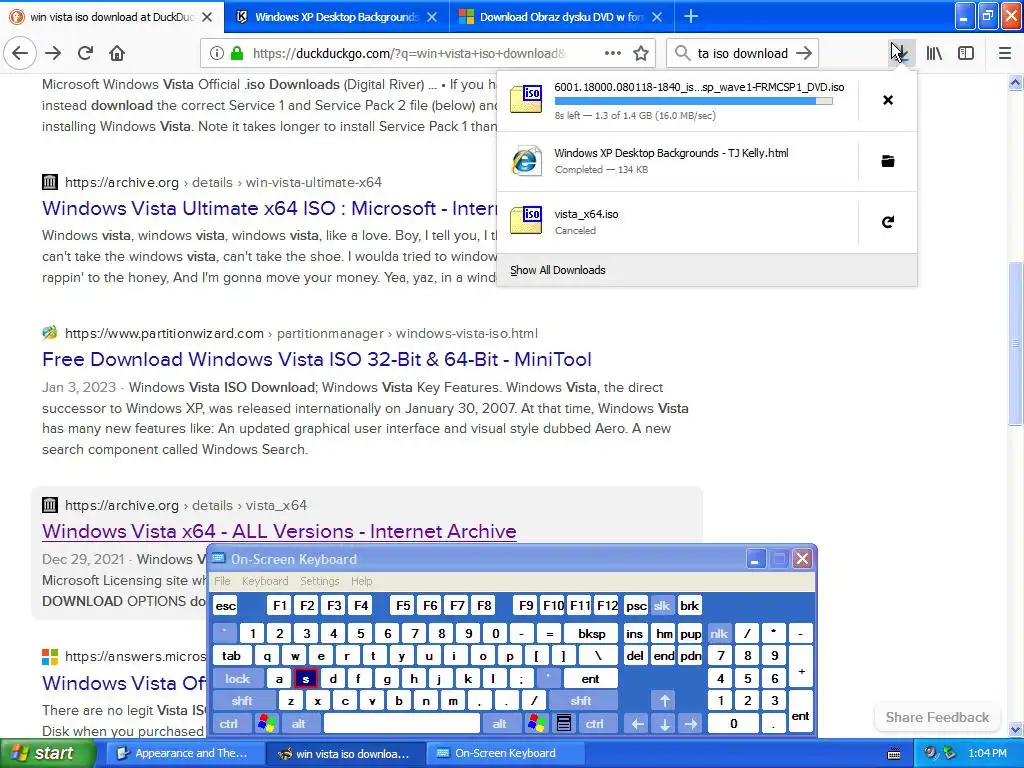Bookmark this page with the star icon
This screenshot has width=1024, height=768.
641,54
